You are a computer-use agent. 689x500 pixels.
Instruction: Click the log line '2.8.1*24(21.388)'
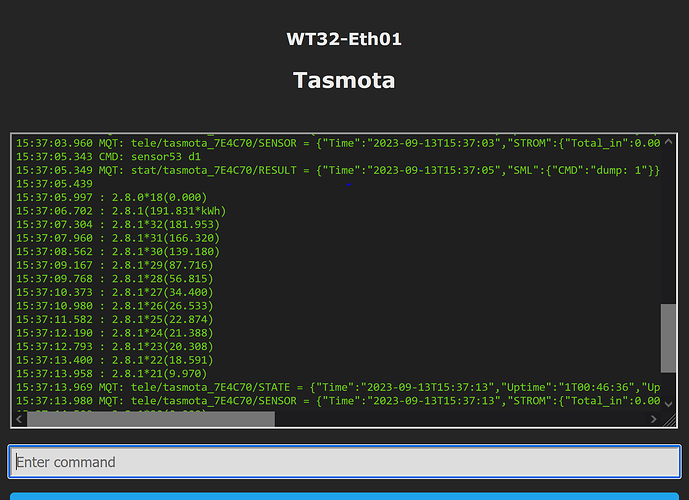point(115,333)
